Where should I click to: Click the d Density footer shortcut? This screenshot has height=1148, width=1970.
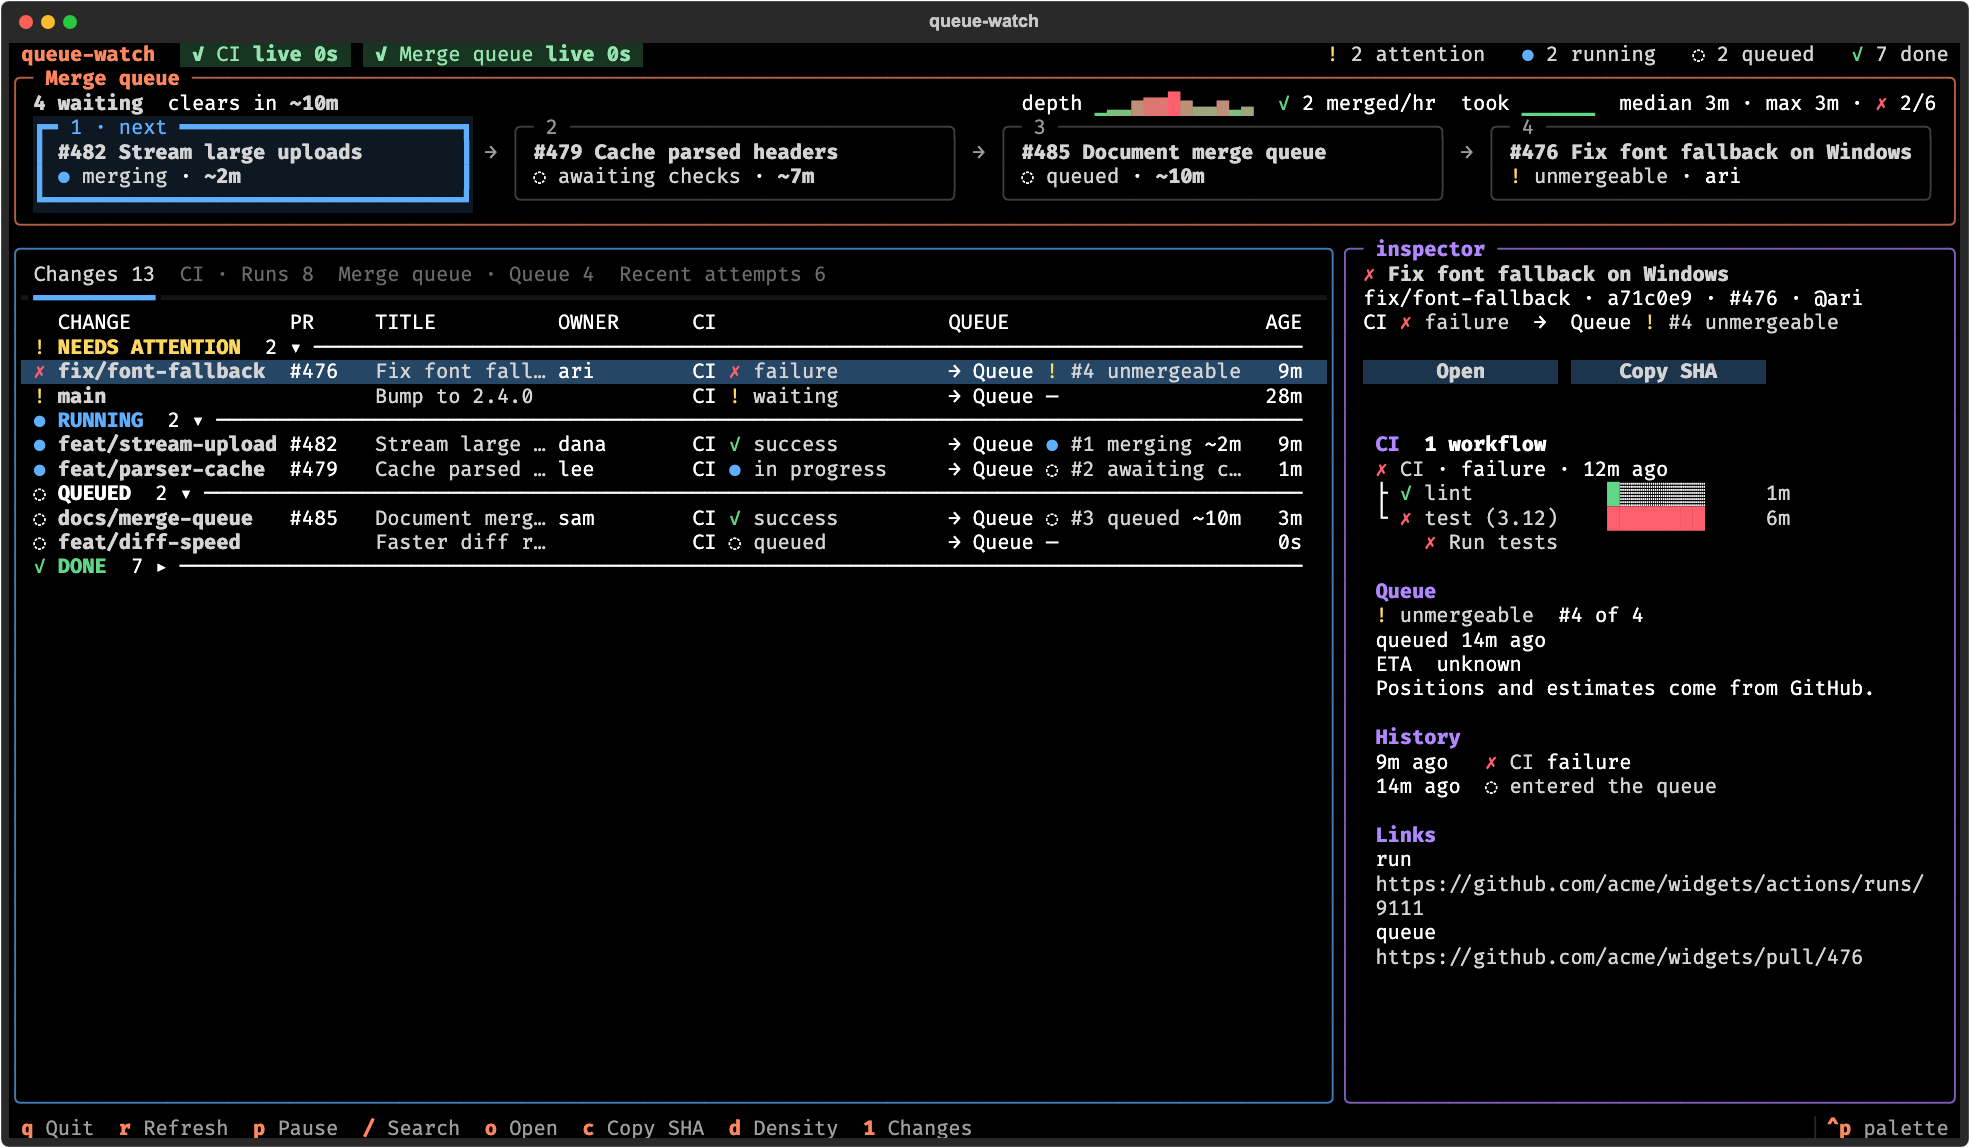pos(783,1128)
